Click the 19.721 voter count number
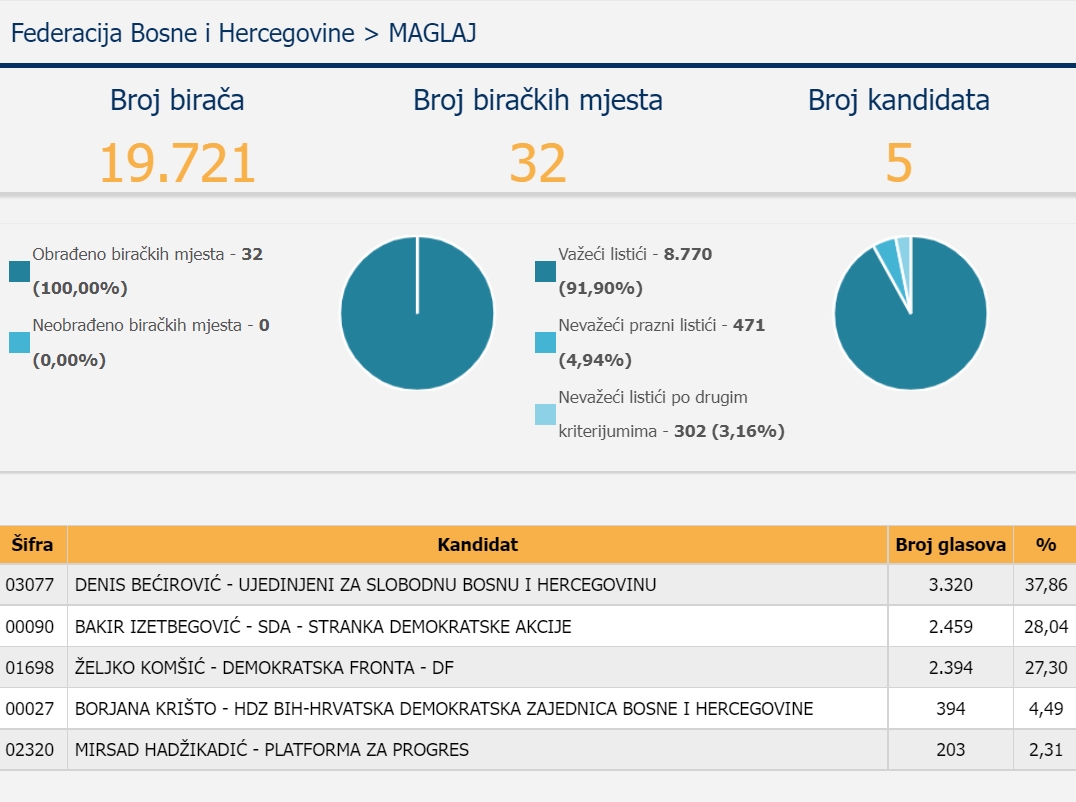This screenshot has height=802, width=1076. 177,163
